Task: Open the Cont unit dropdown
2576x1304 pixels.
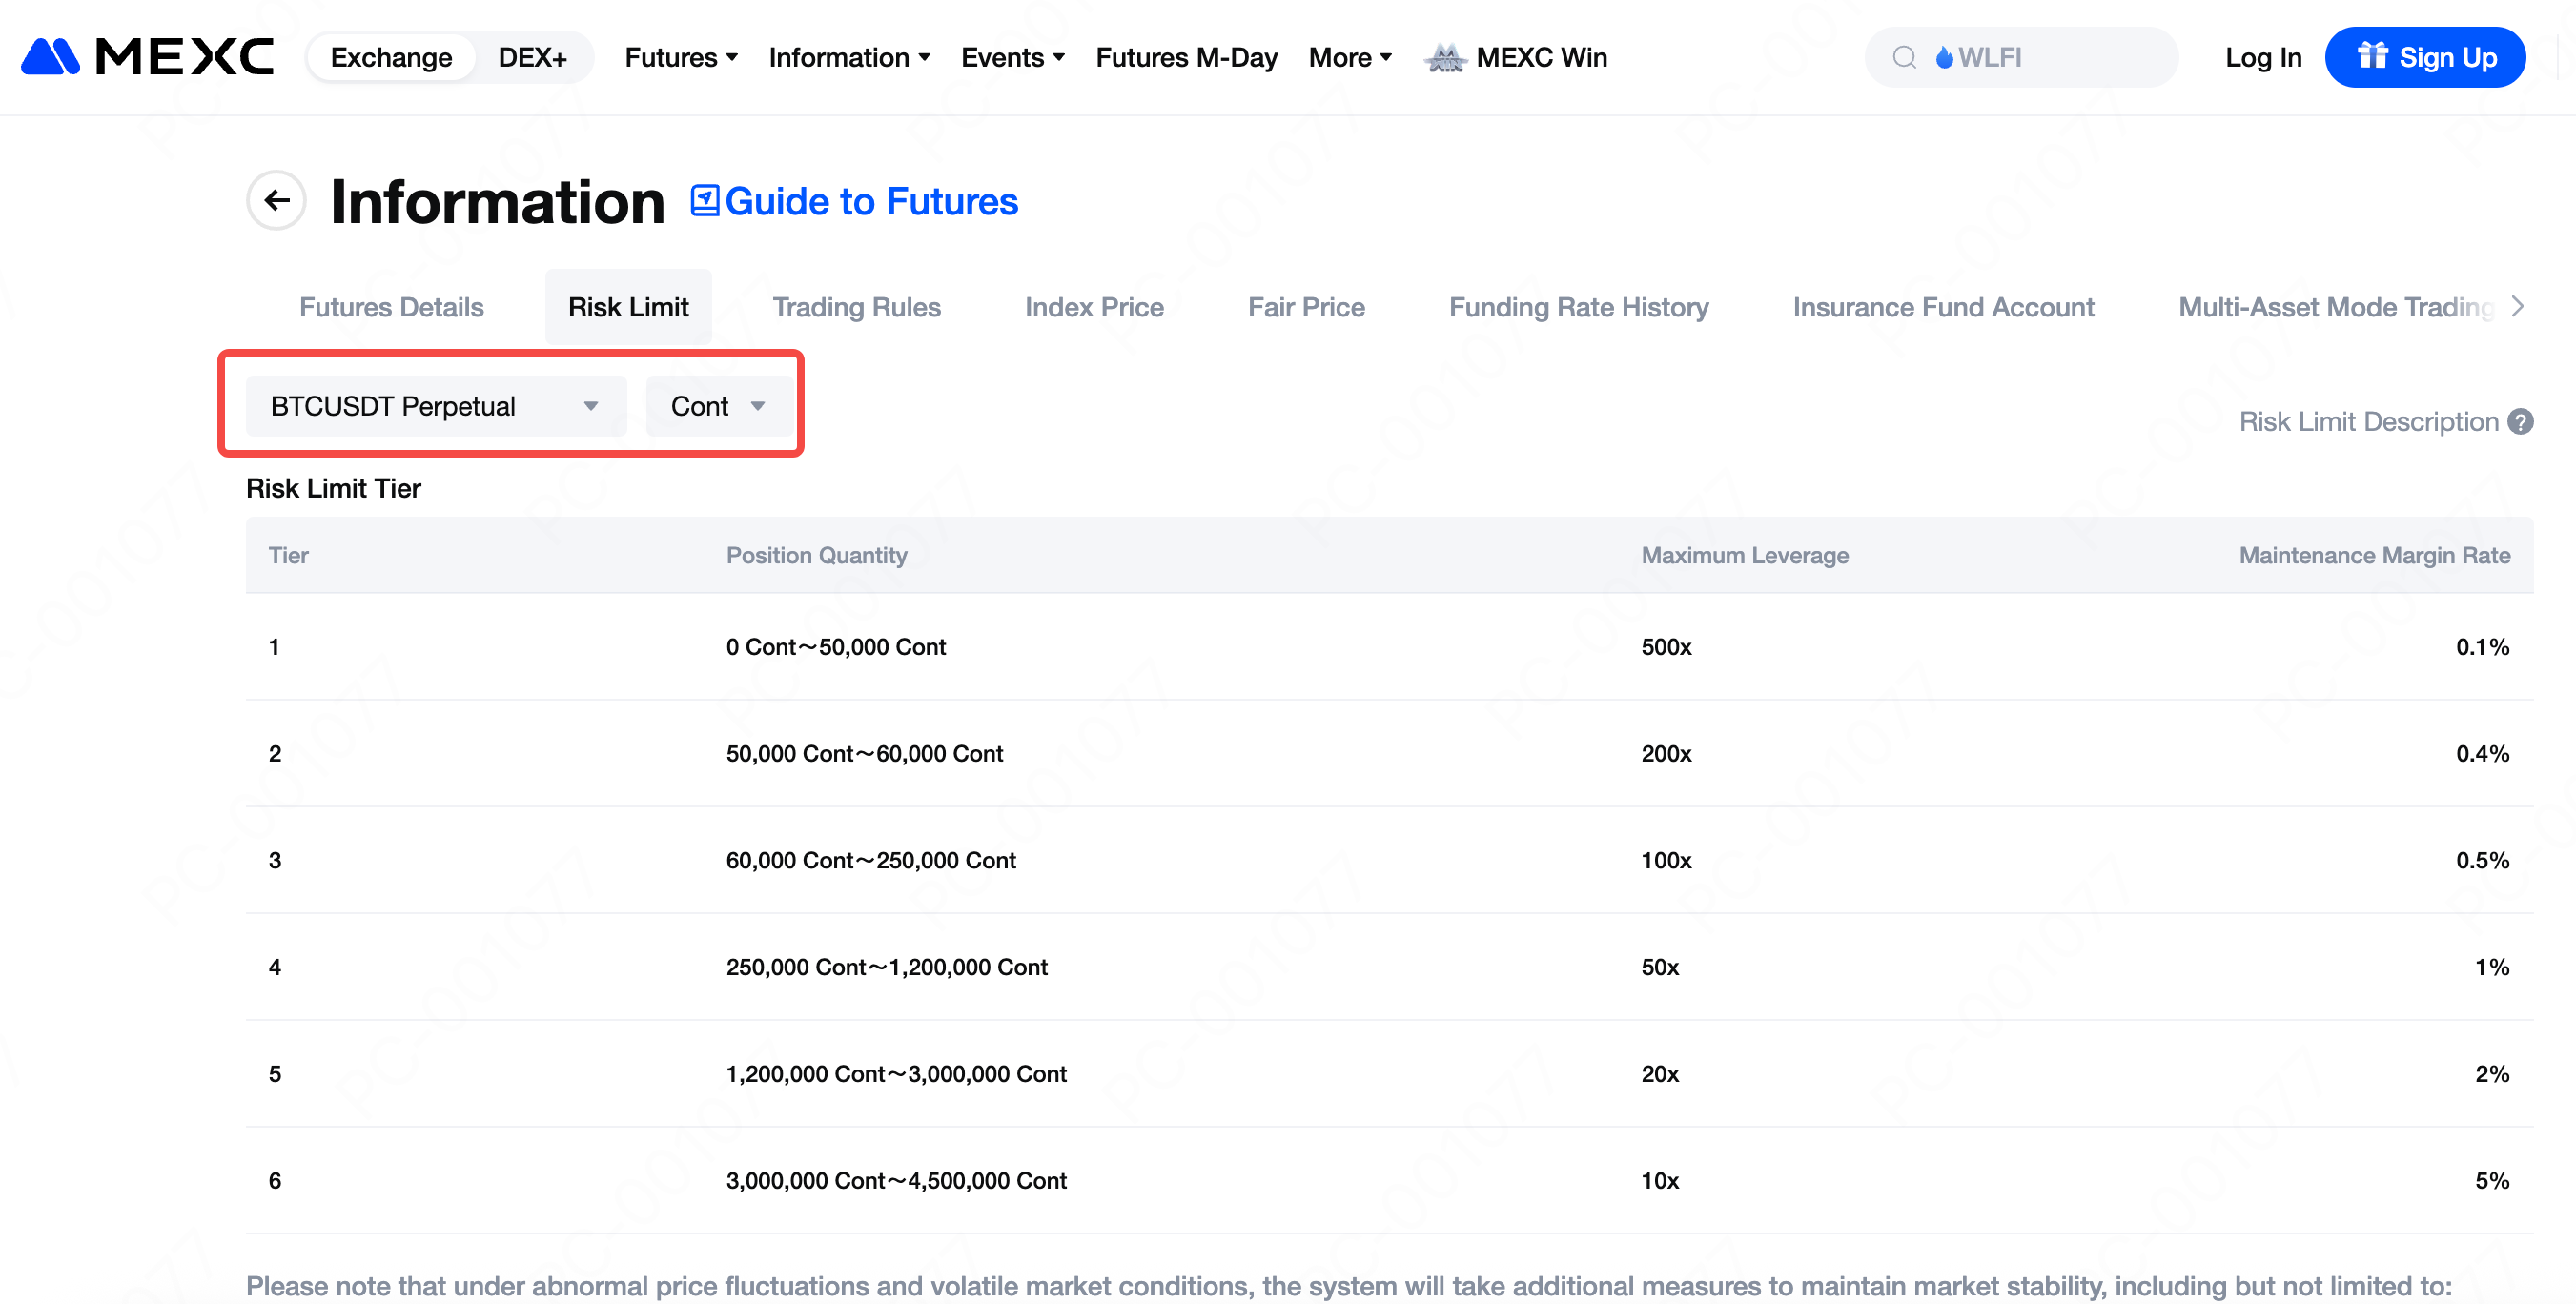Action: 717,406
